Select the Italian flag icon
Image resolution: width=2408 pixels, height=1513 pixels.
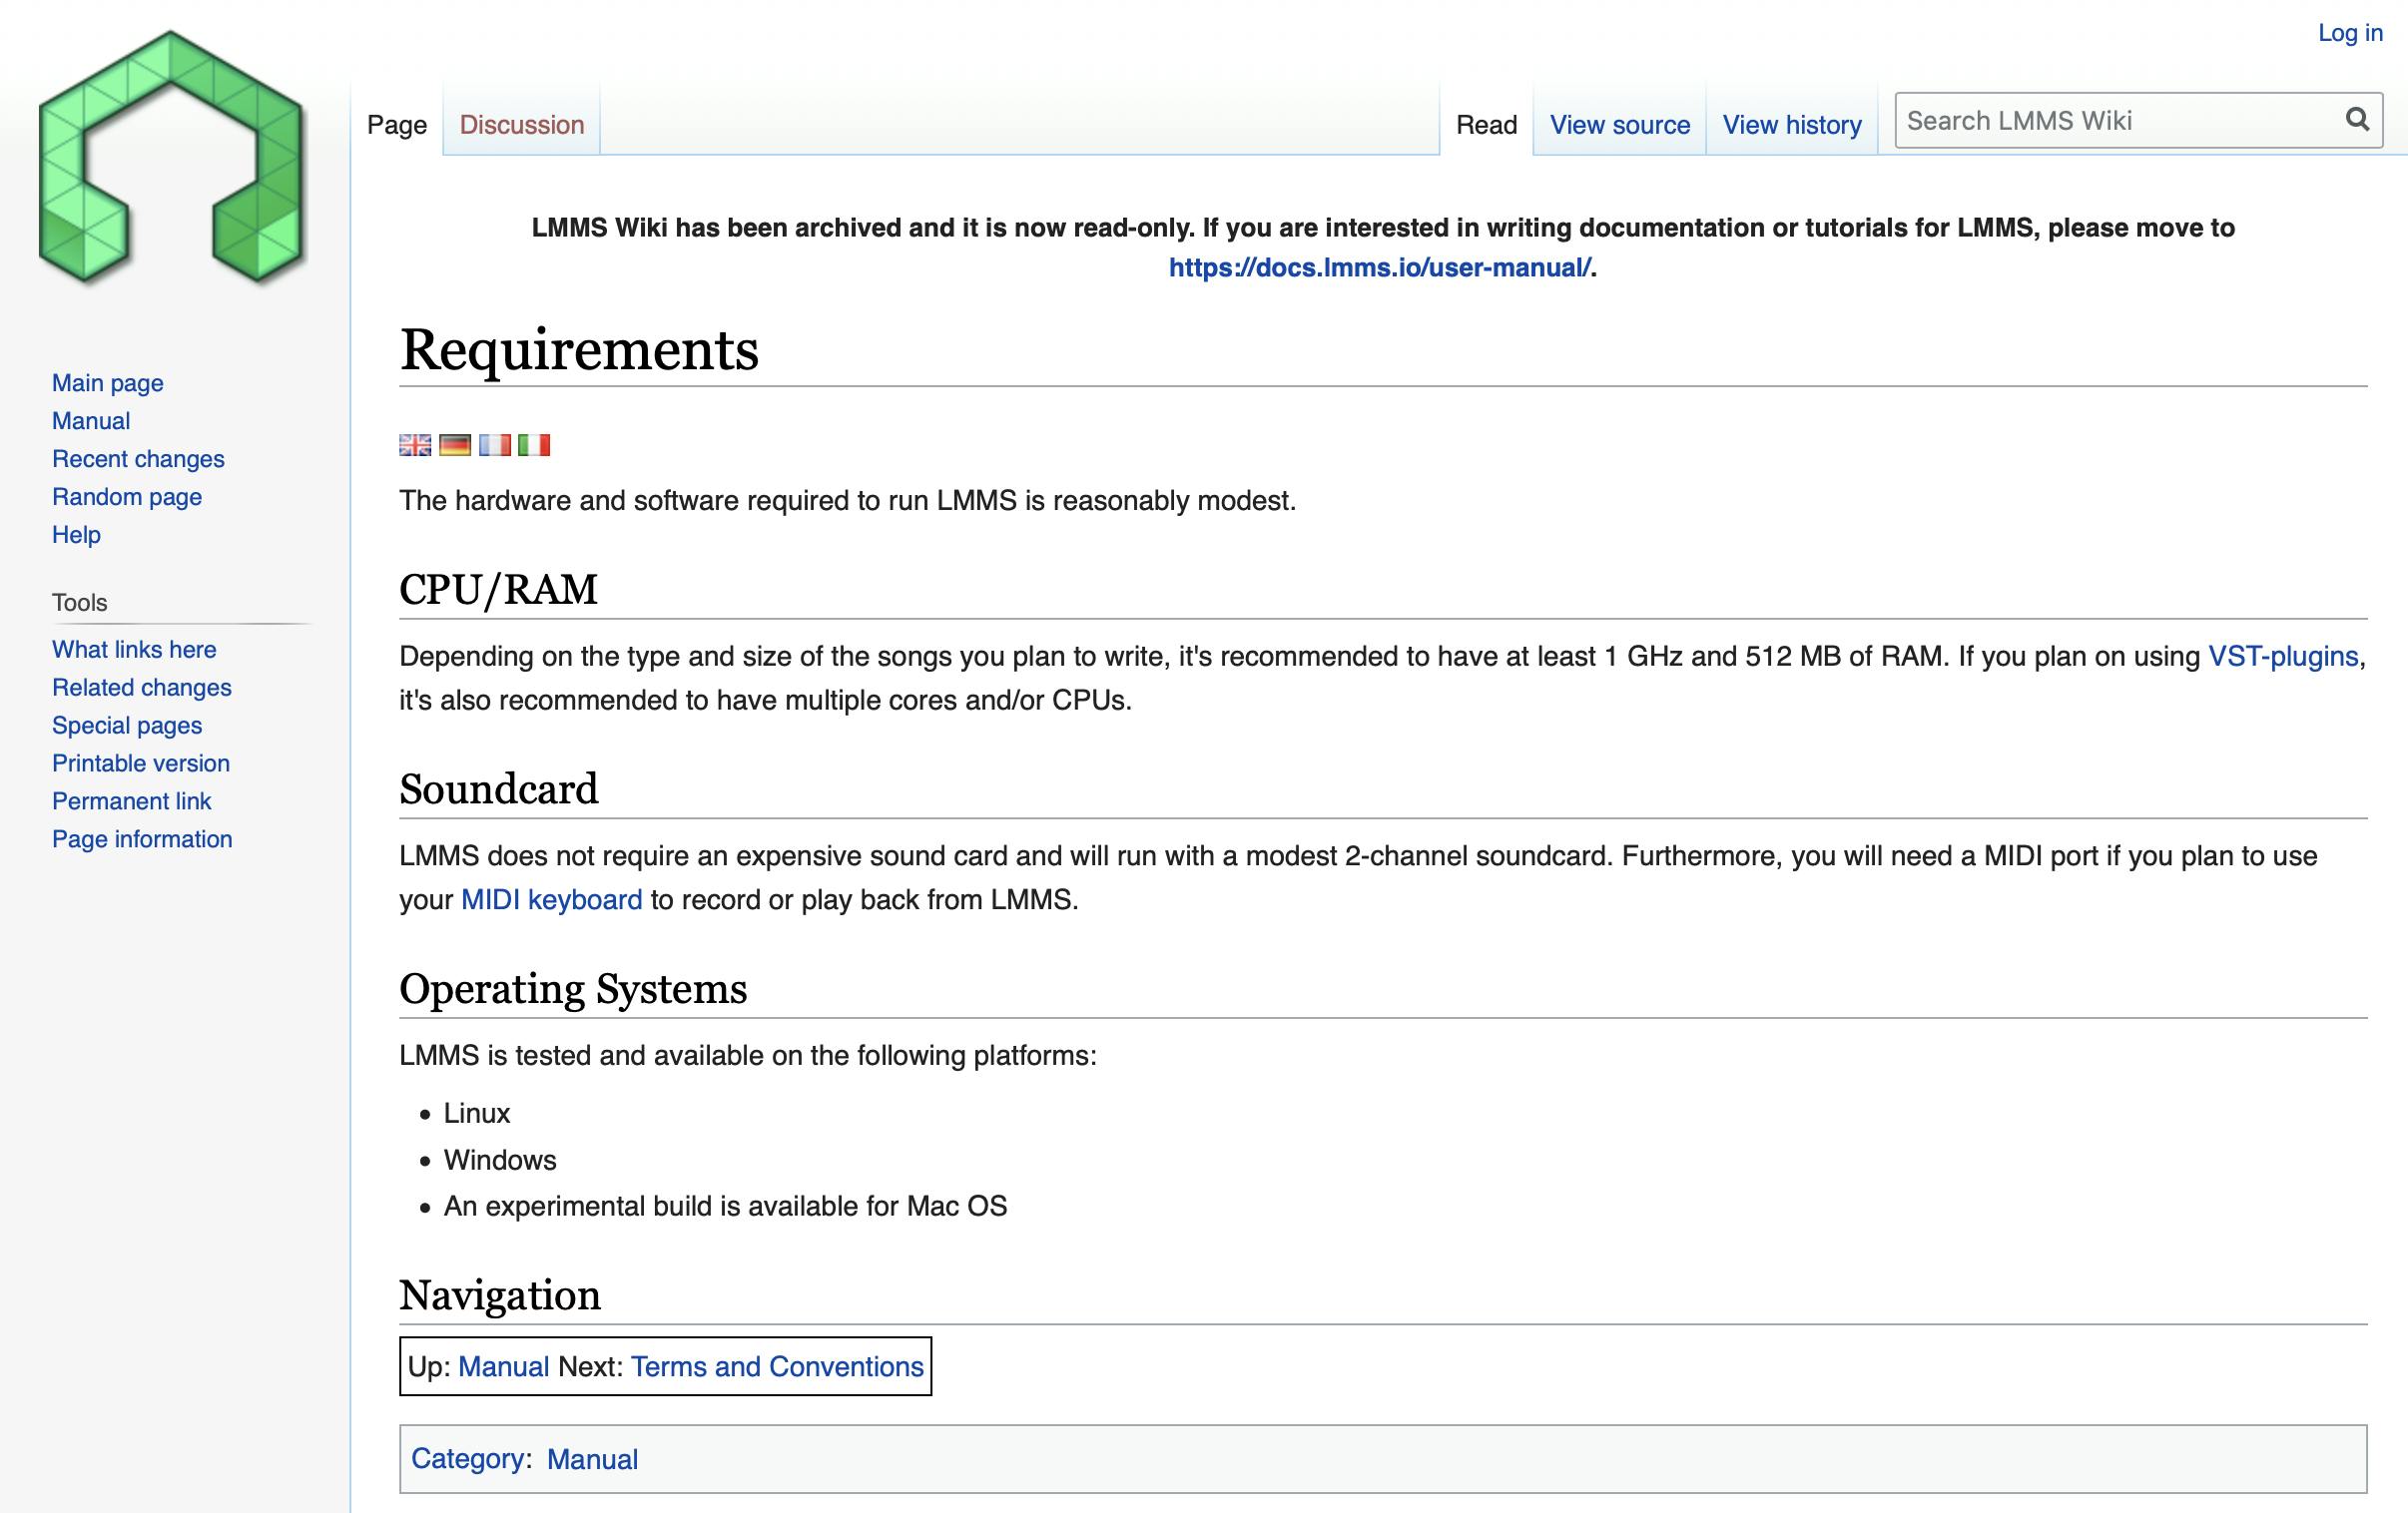coord(534,445)
